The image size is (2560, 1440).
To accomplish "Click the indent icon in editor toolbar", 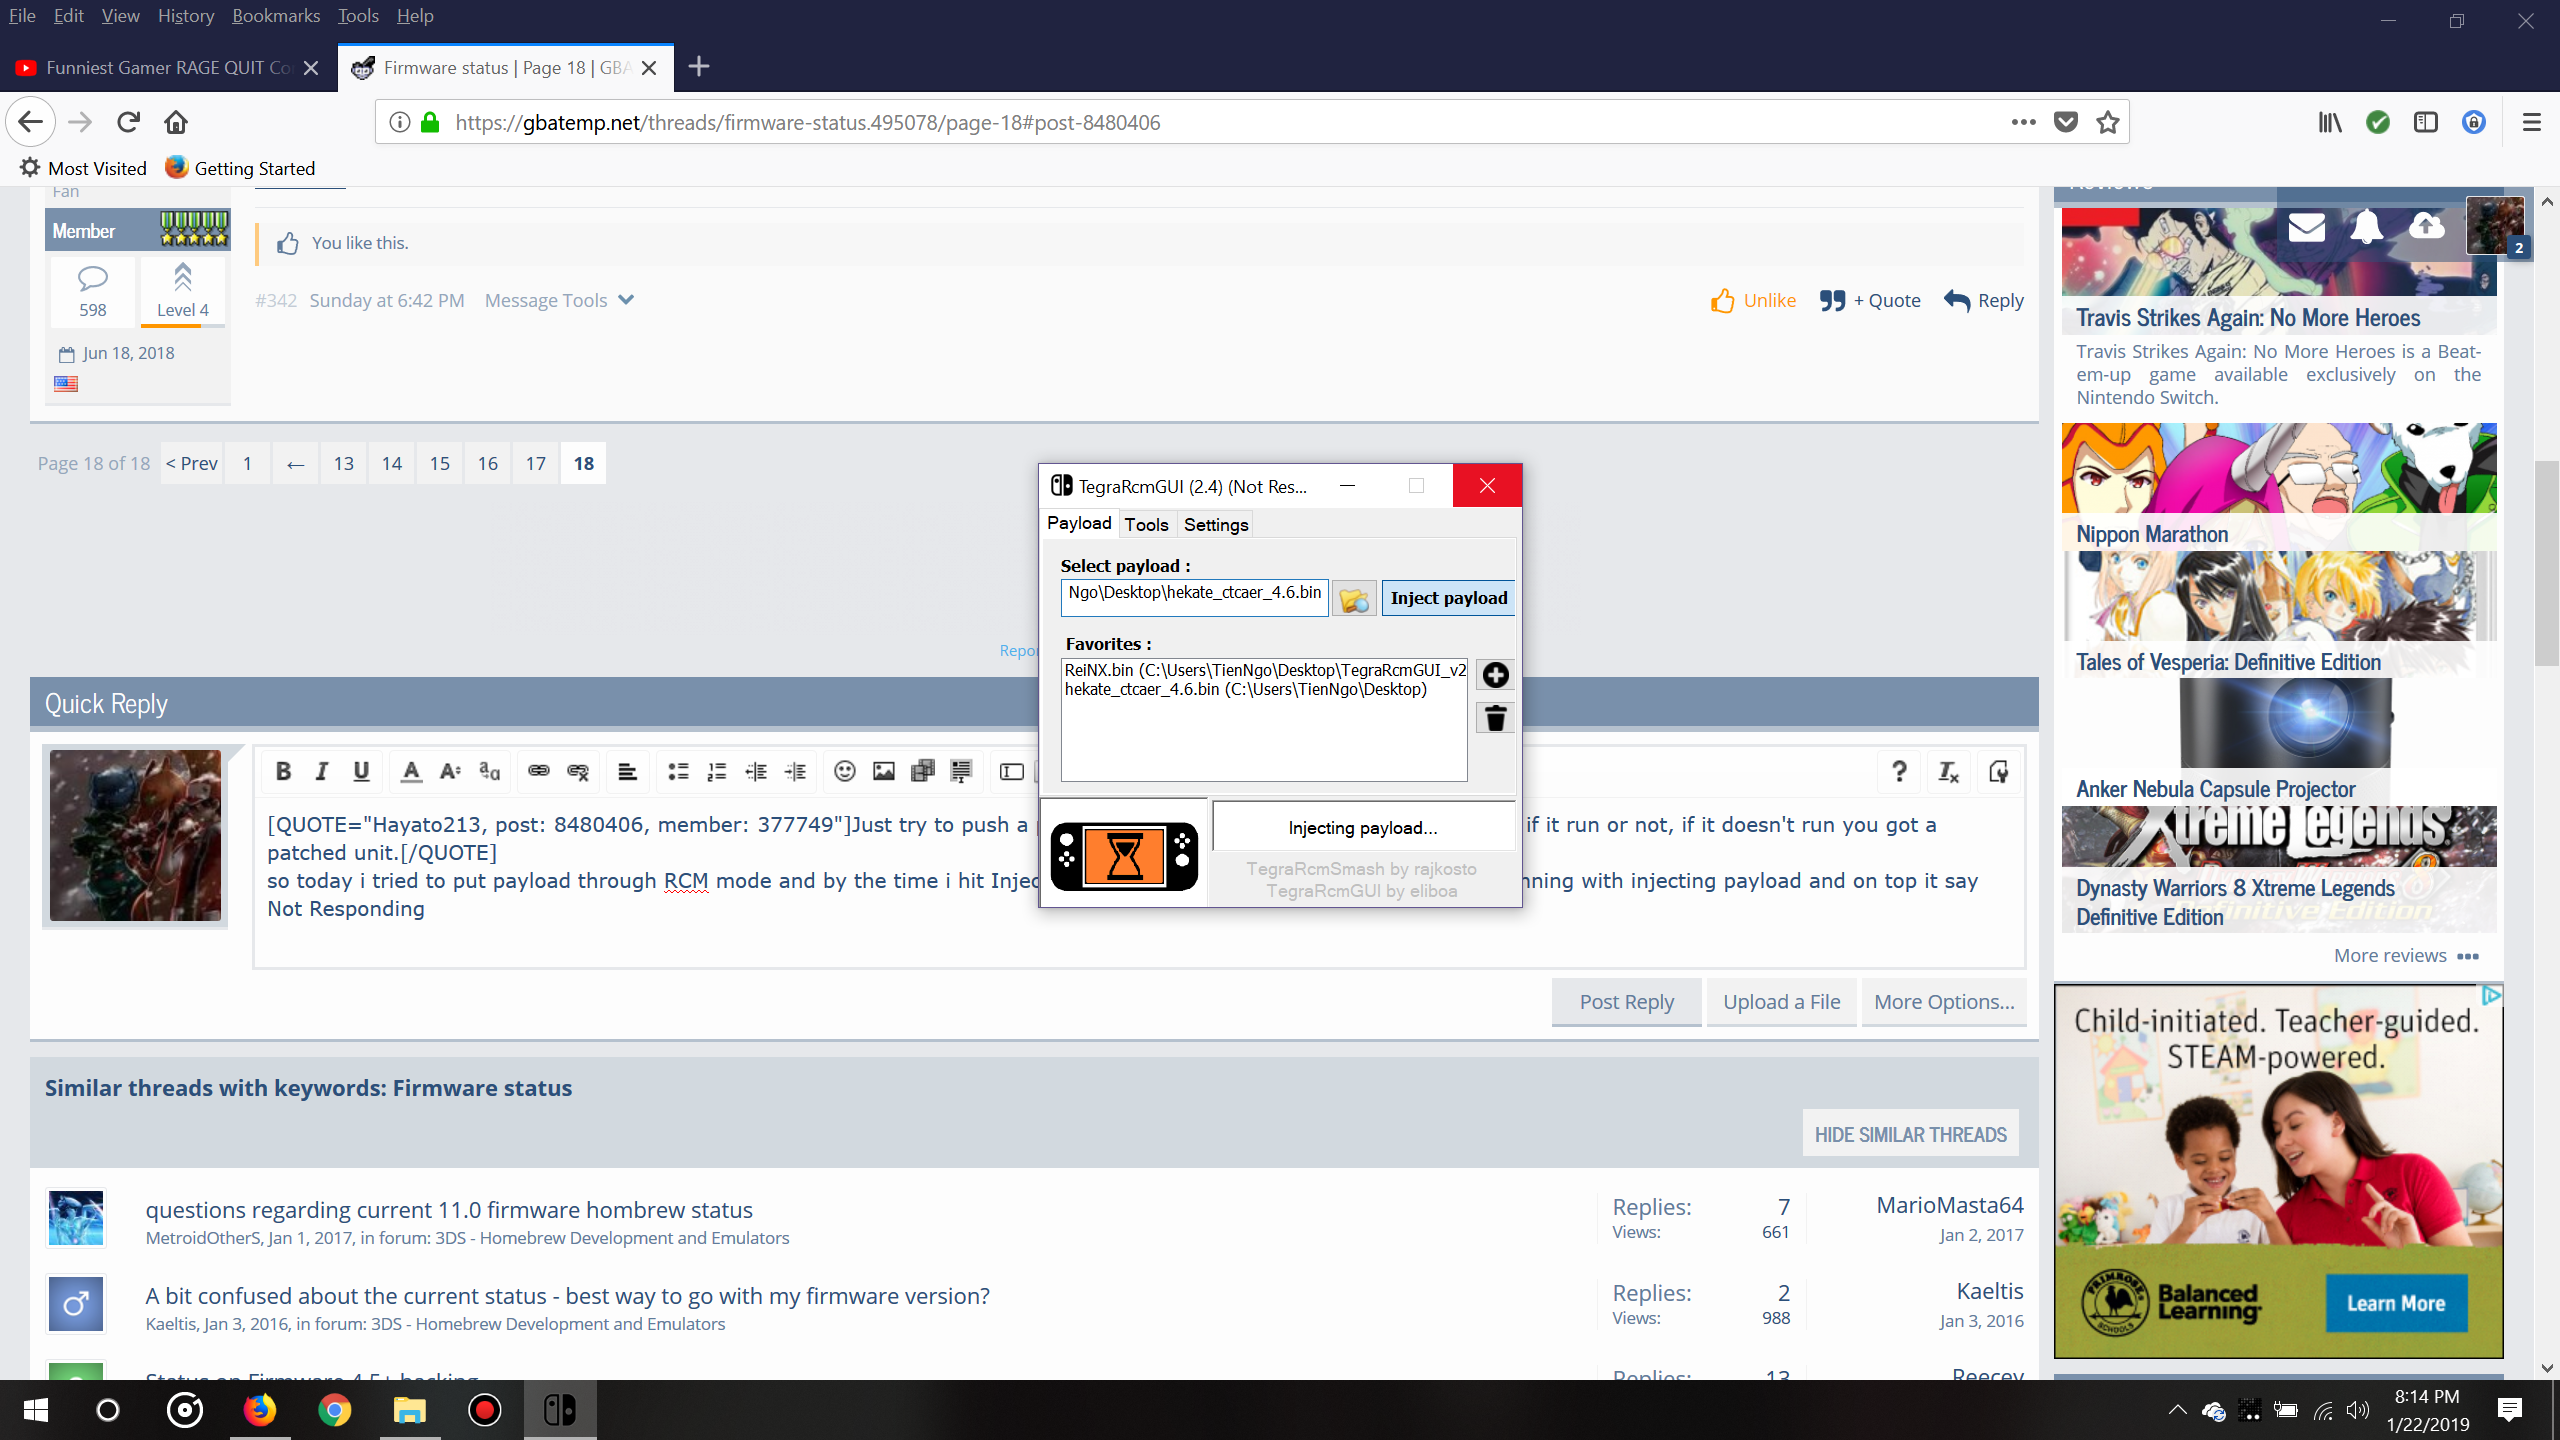I will pyautogui.click(x=795, y=771).
